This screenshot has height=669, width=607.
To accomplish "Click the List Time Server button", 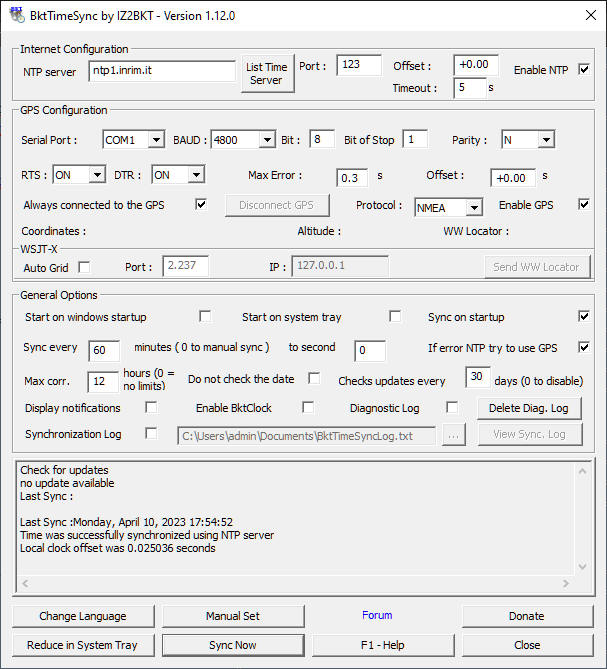I will pos(267,73).
